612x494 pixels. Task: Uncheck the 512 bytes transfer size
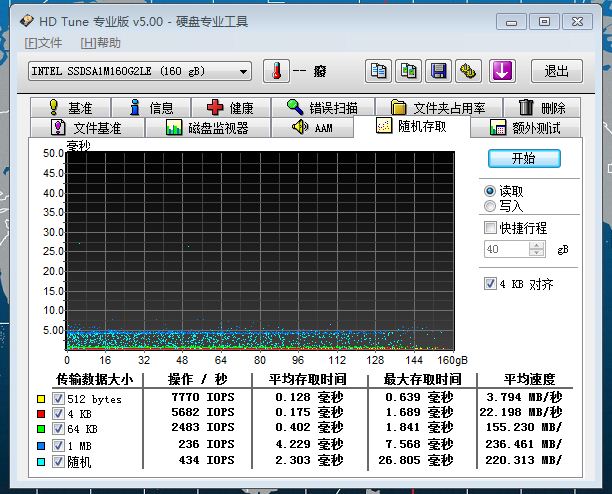tap(58, 398)
